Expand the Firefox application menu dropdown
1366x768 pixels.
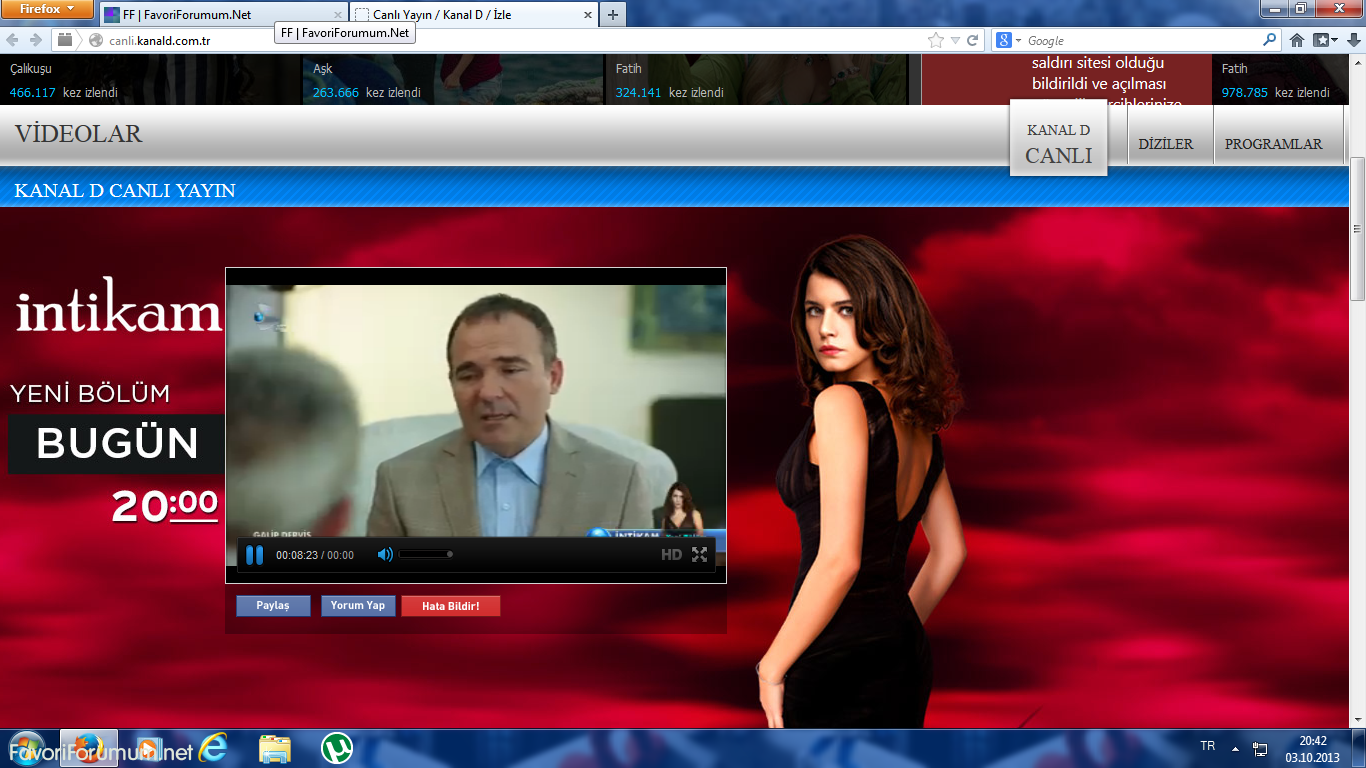tap(48, 10)
